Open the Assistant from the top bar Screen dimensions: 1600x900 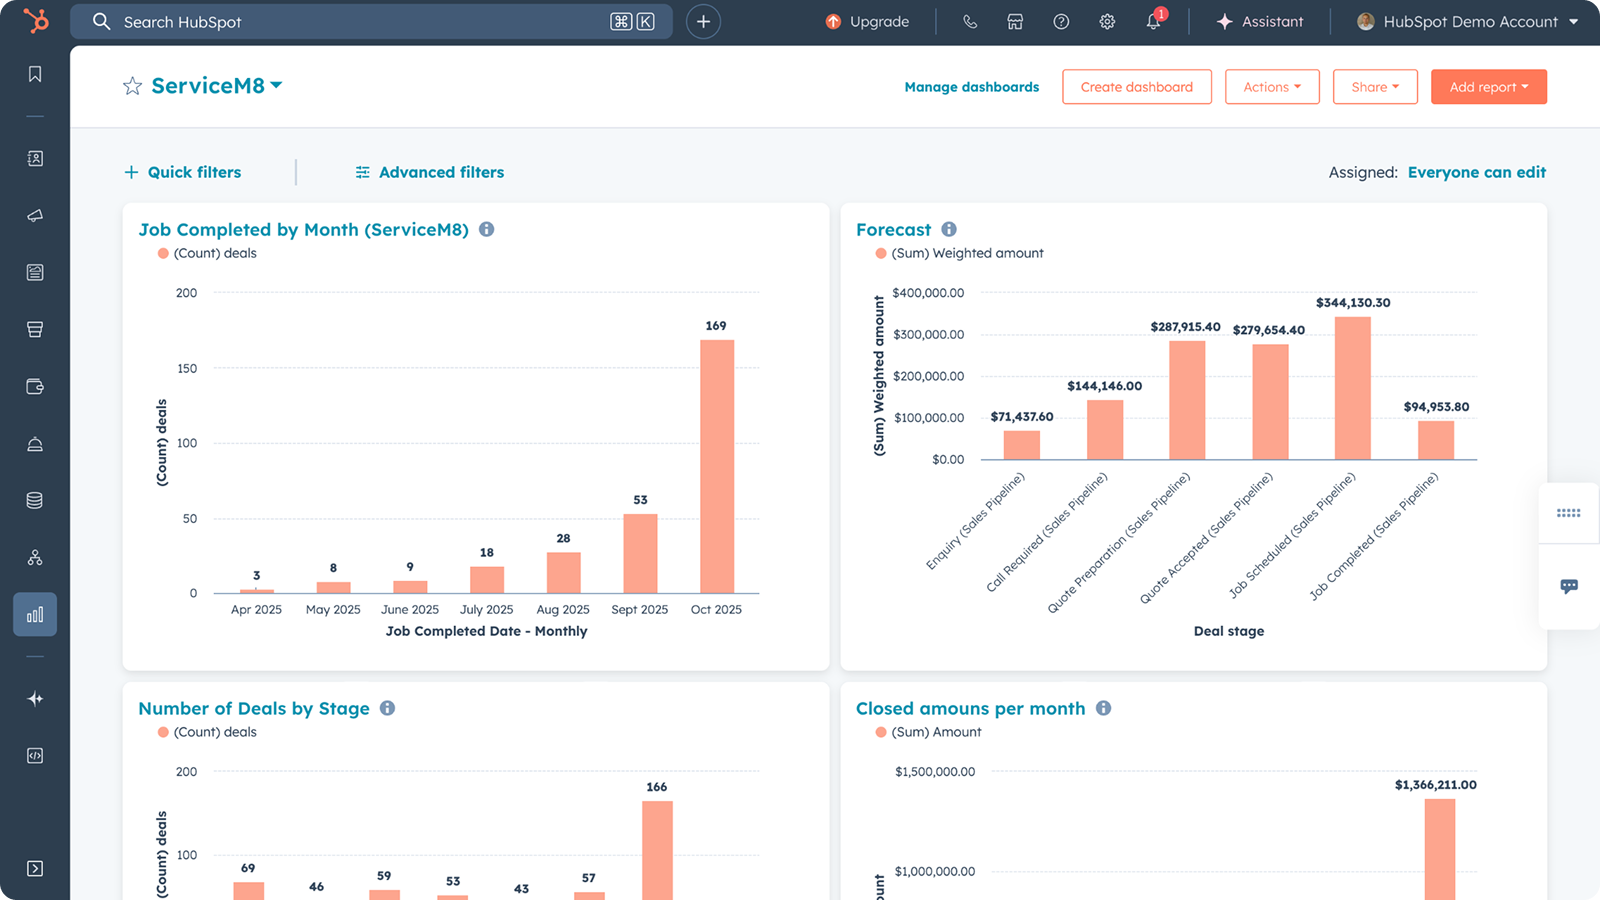(1259, 22)
